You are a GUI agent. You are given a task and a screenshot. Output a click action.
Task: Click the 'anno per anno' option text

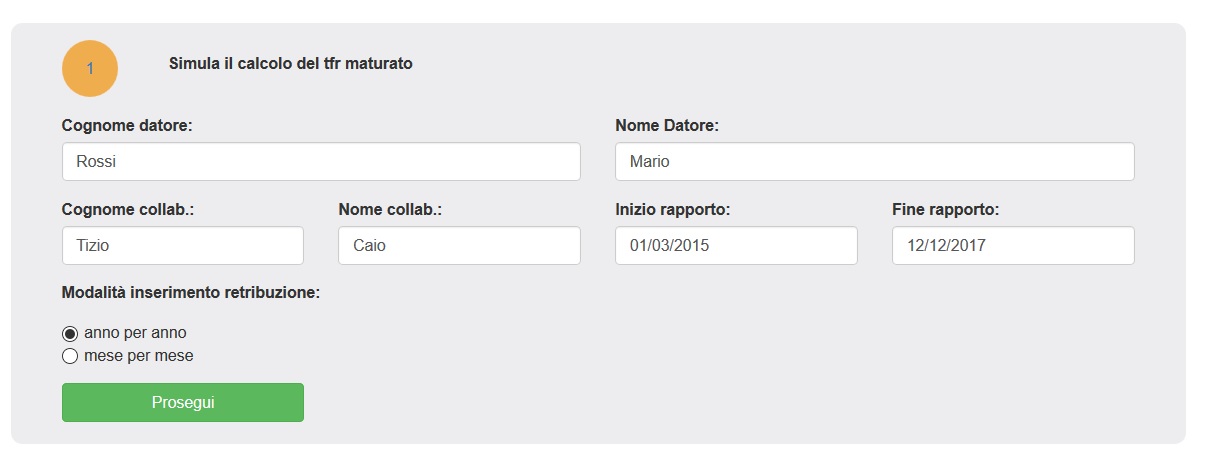point(135,333)
